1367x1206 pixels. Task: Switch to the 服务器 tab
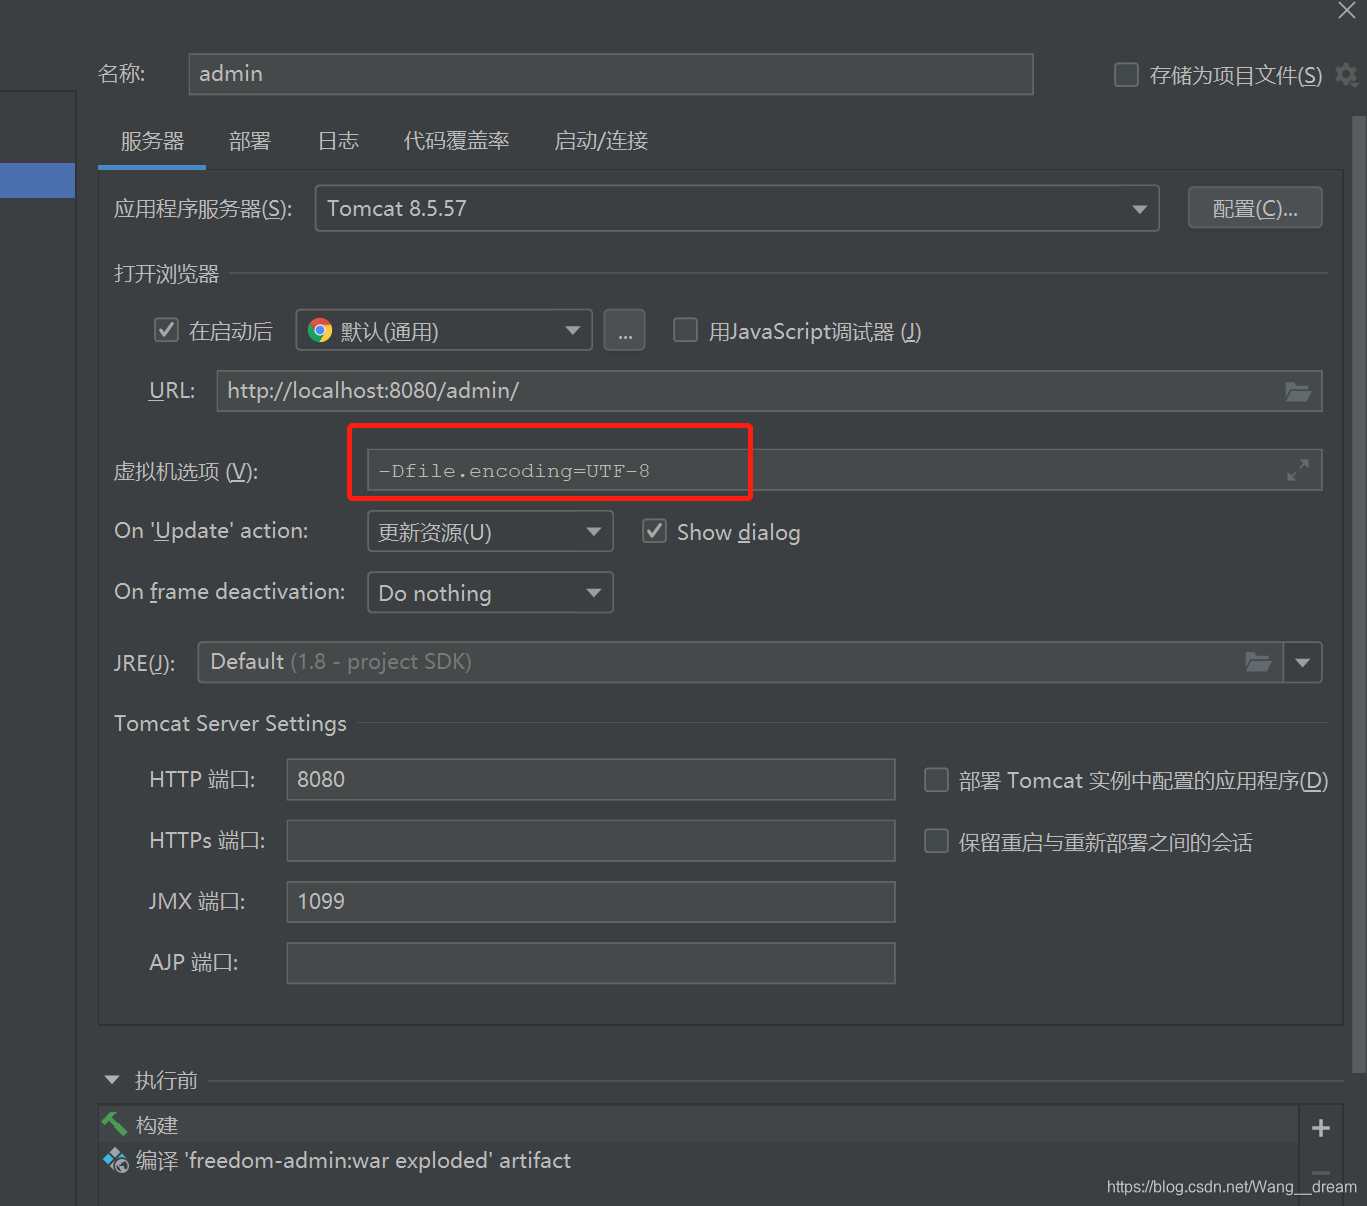[152, 141]
